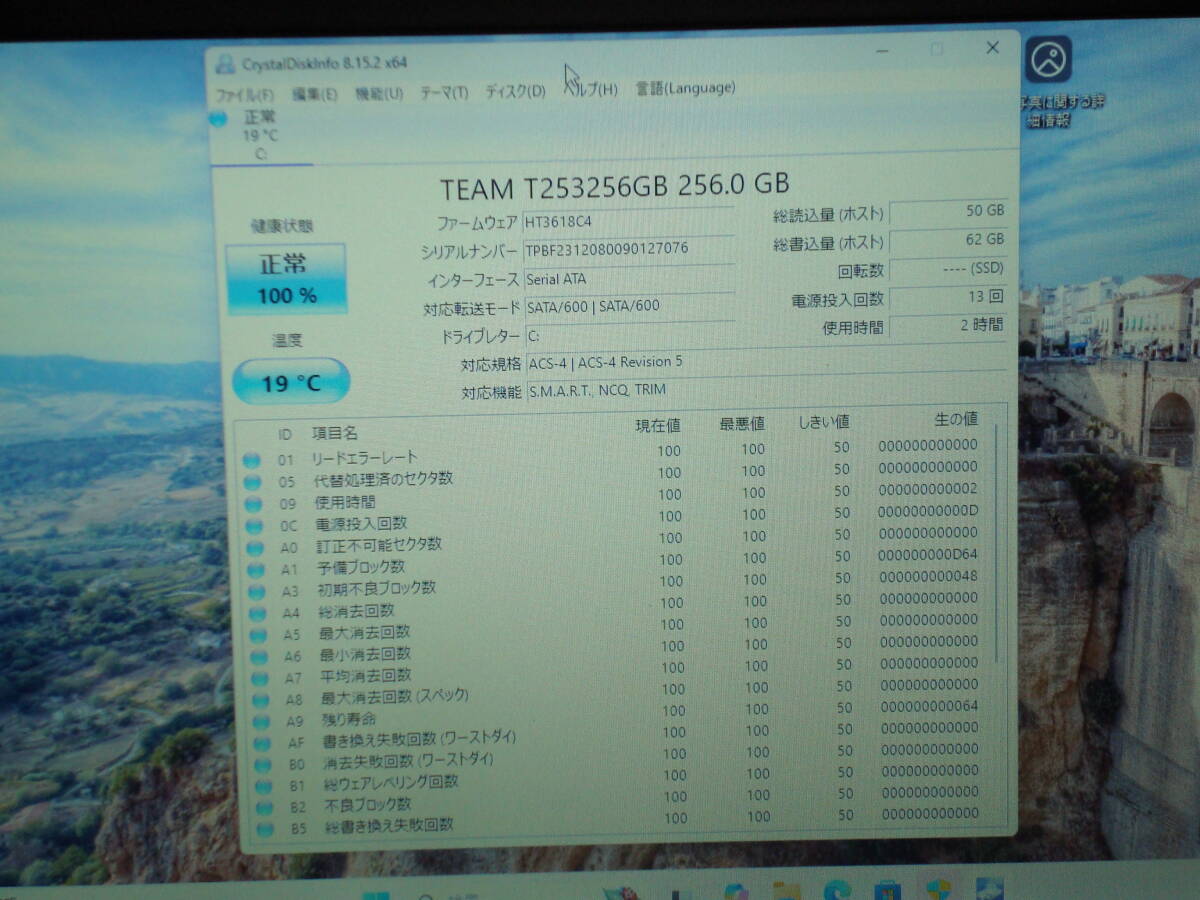
Task: Open the ヘルプ(H) menu
Action: pos(590,90)
